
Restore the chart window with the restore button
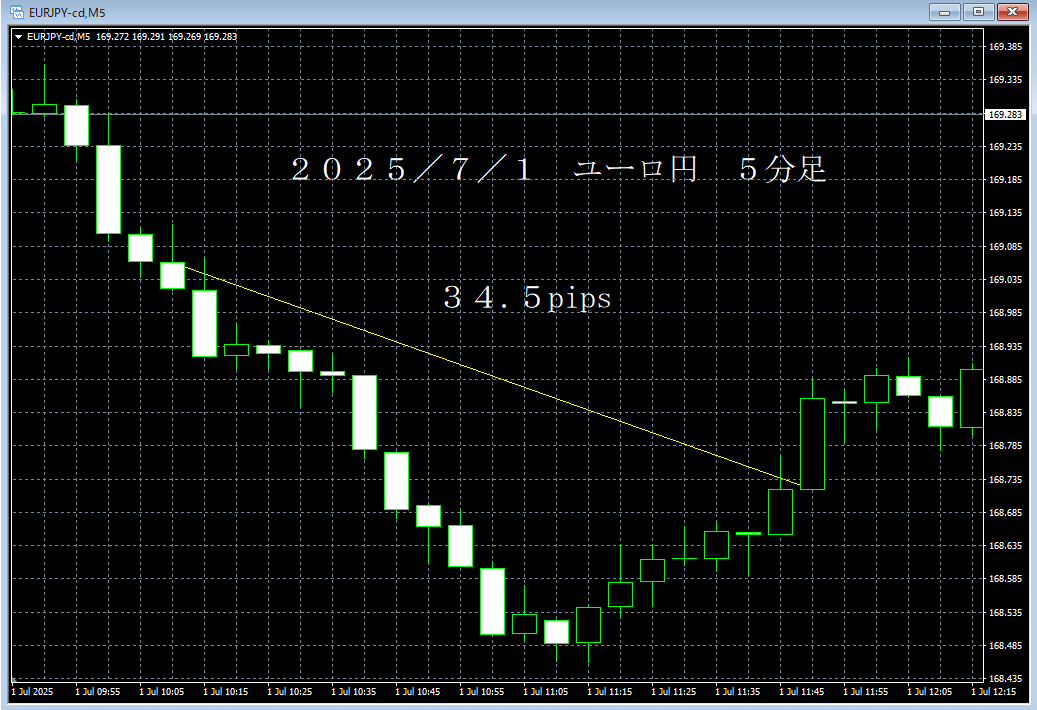978,12
